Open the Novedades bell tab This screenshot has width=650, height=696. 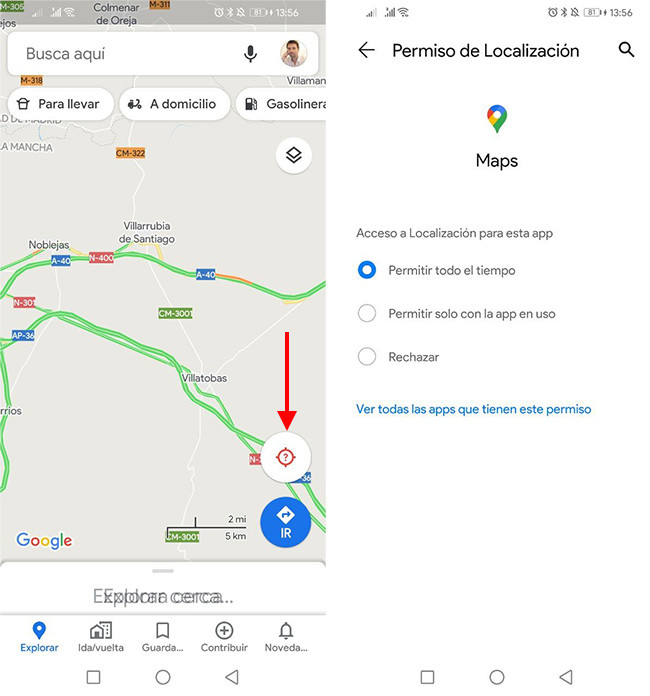coord(286,637)
